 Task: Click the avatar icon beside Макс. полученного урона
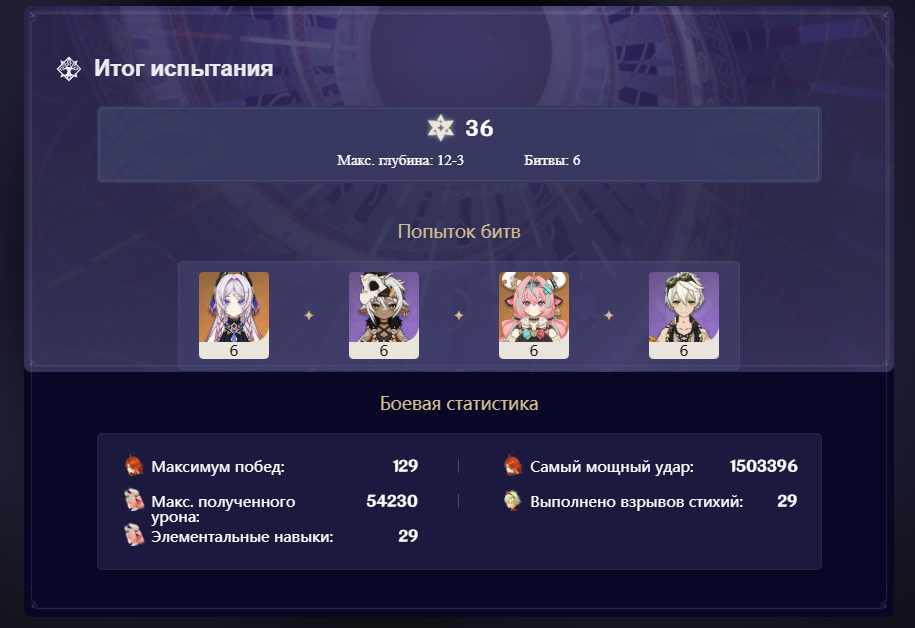coord(134,500)
